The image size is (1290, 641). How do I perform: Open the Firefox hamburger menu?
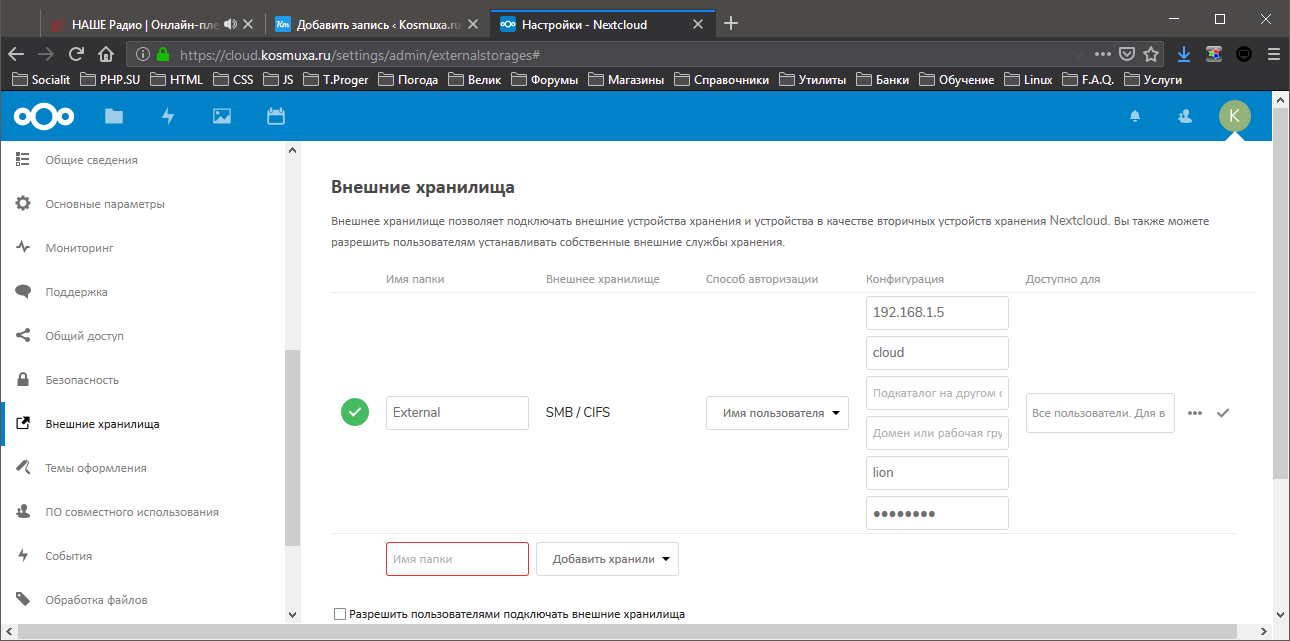(1273, 54)
